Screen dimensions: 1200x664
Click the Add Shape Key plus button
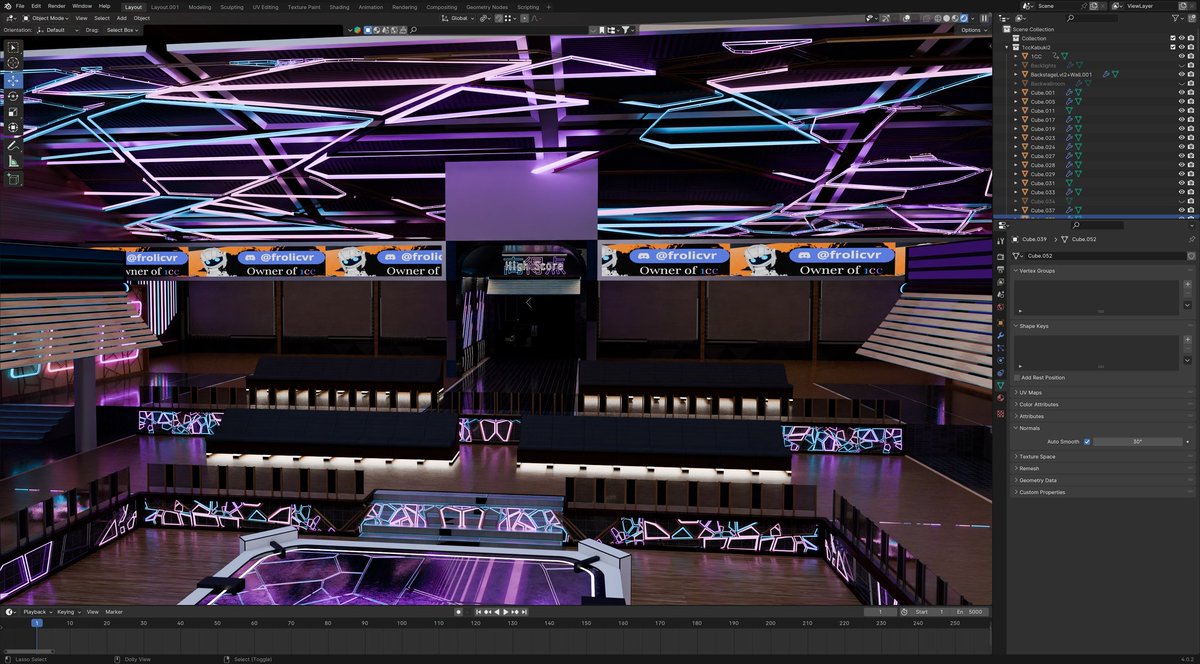tap(1187, 339)
